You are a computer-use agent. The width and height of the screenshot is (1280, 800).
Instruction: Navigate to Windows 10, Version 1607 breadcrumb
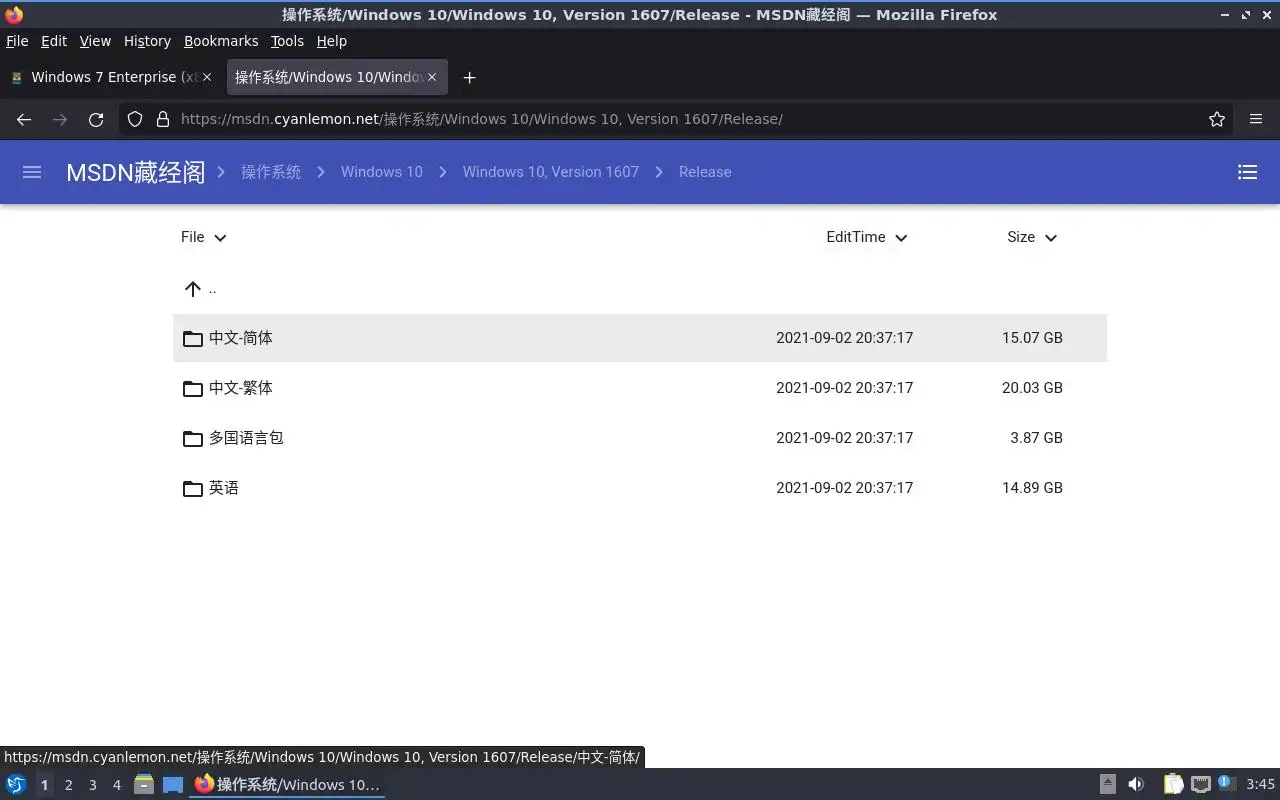click(x=550, y=172)
